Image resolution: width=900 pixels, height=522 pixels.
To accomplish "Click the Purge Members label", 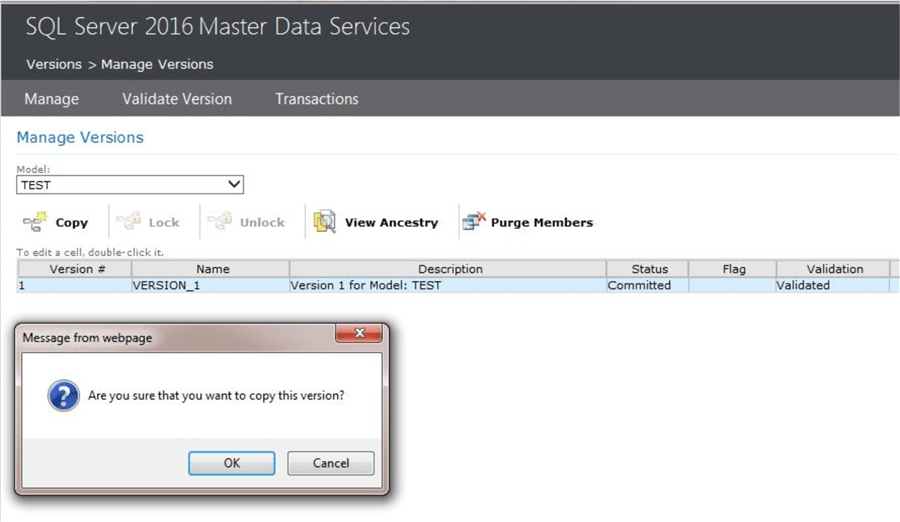I will click(x=542, y=223).
